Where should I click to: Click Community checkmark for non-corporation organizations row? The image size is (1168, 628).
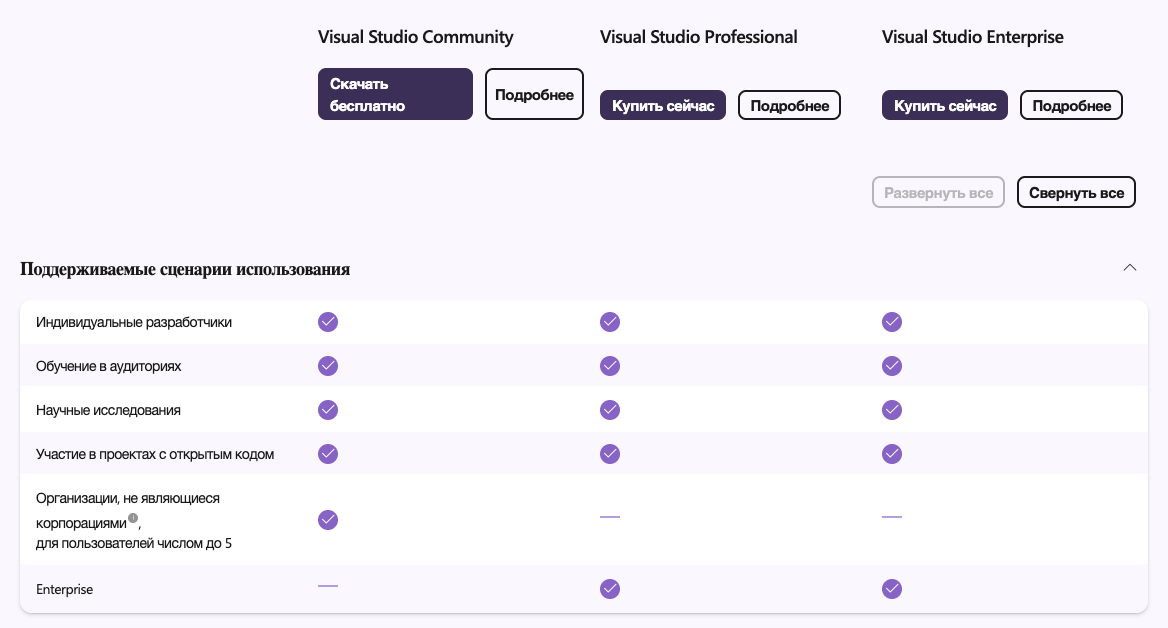(x=328, y=520)
